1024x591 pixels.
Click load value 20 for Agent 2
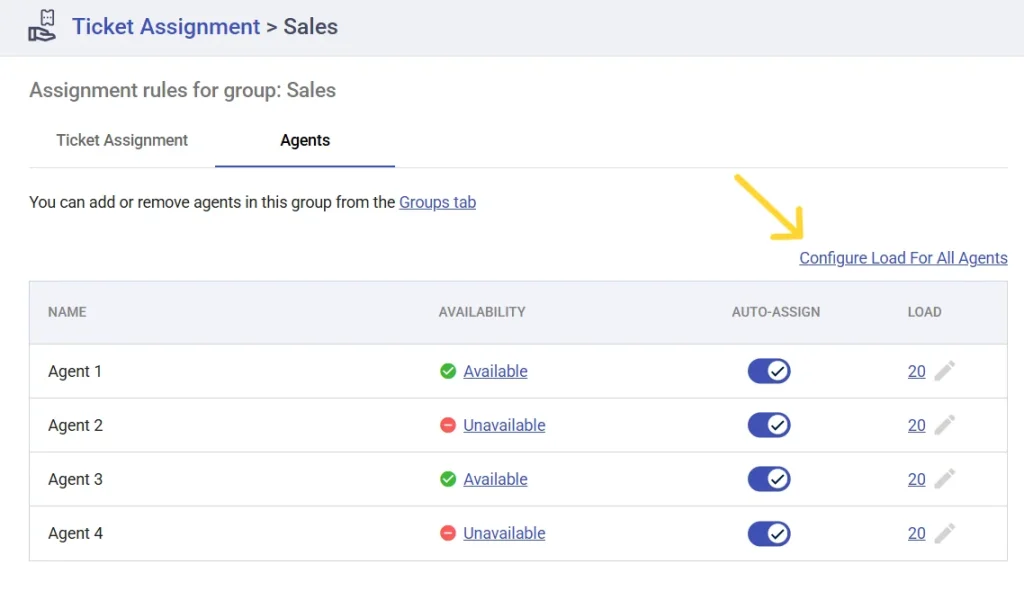[916, 425]
